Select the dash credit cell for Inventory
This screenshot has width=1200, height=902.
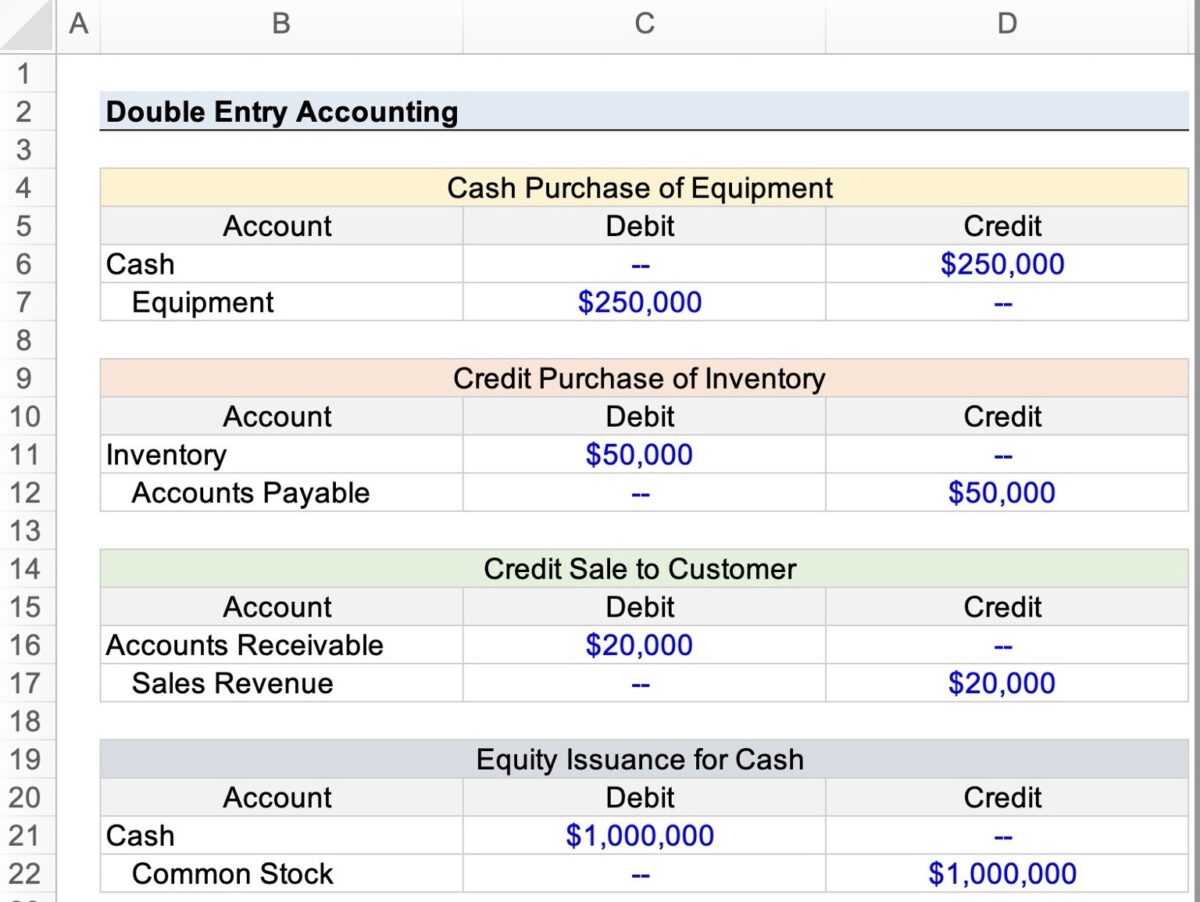pyautogui.click(x=1008, y=455)
